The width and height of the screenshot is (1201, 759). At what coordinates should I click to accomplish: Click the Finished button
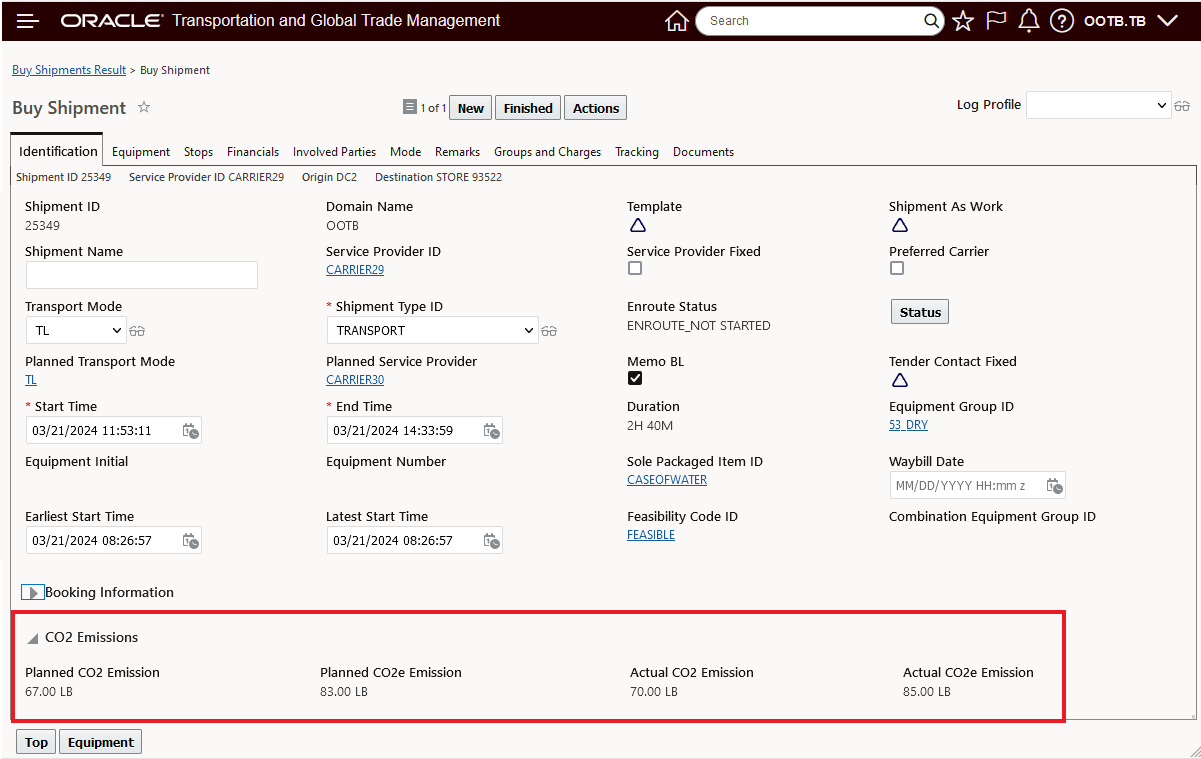pos(528,108)
